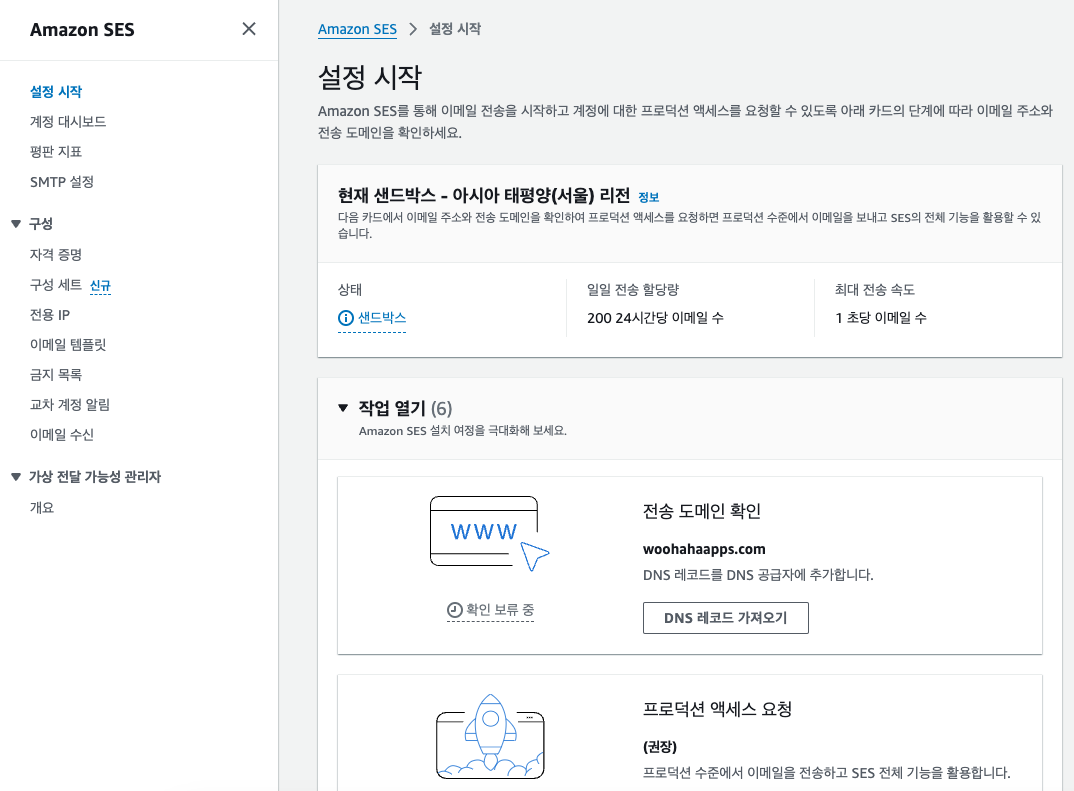Collapse the 작업 열기 (6) section
Viewport: 1074px width, 791px height.
[343, 408]
